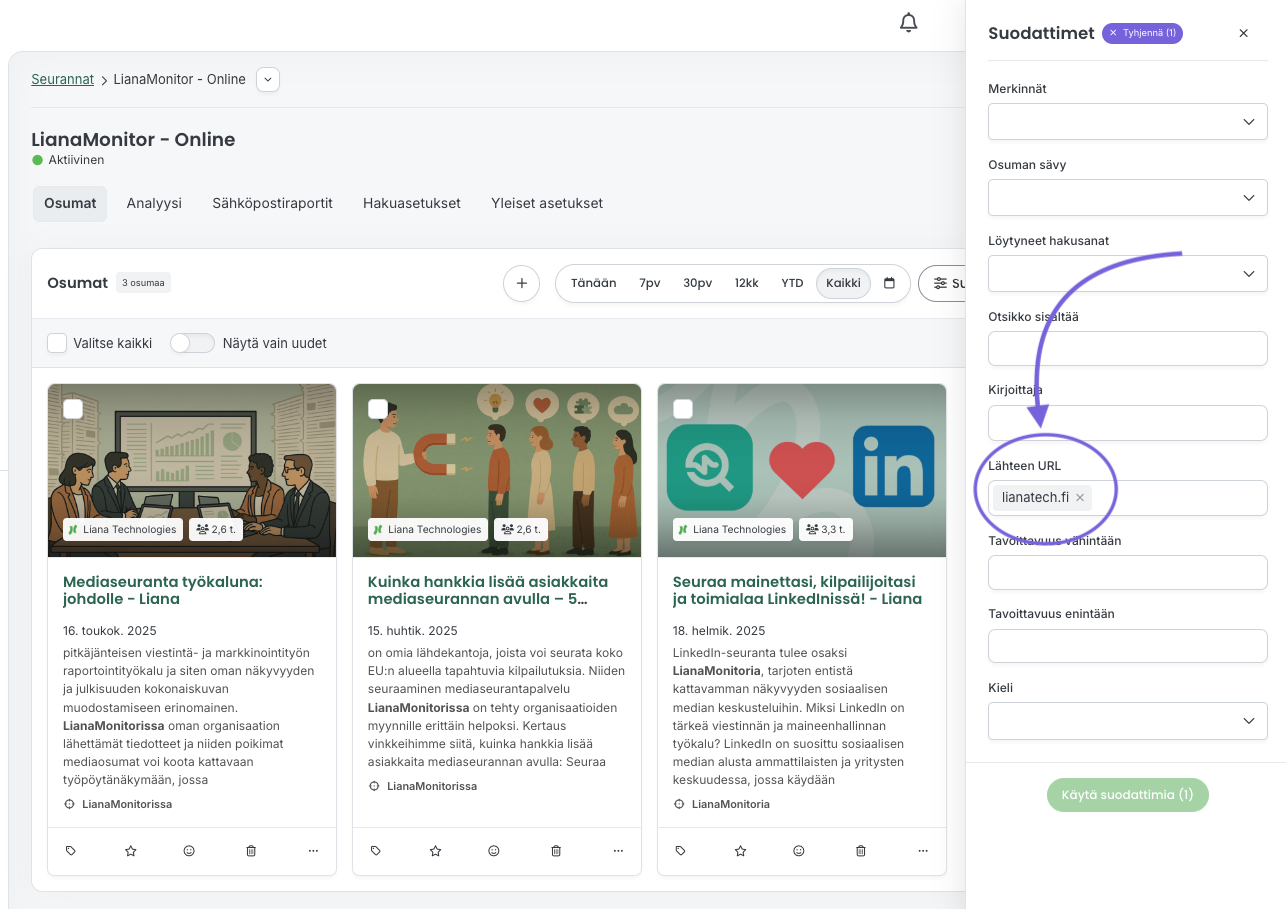Open Seuraa mainettasi, kilpailijoitasi article title
1286x909 pixels.
pos(798,590)
